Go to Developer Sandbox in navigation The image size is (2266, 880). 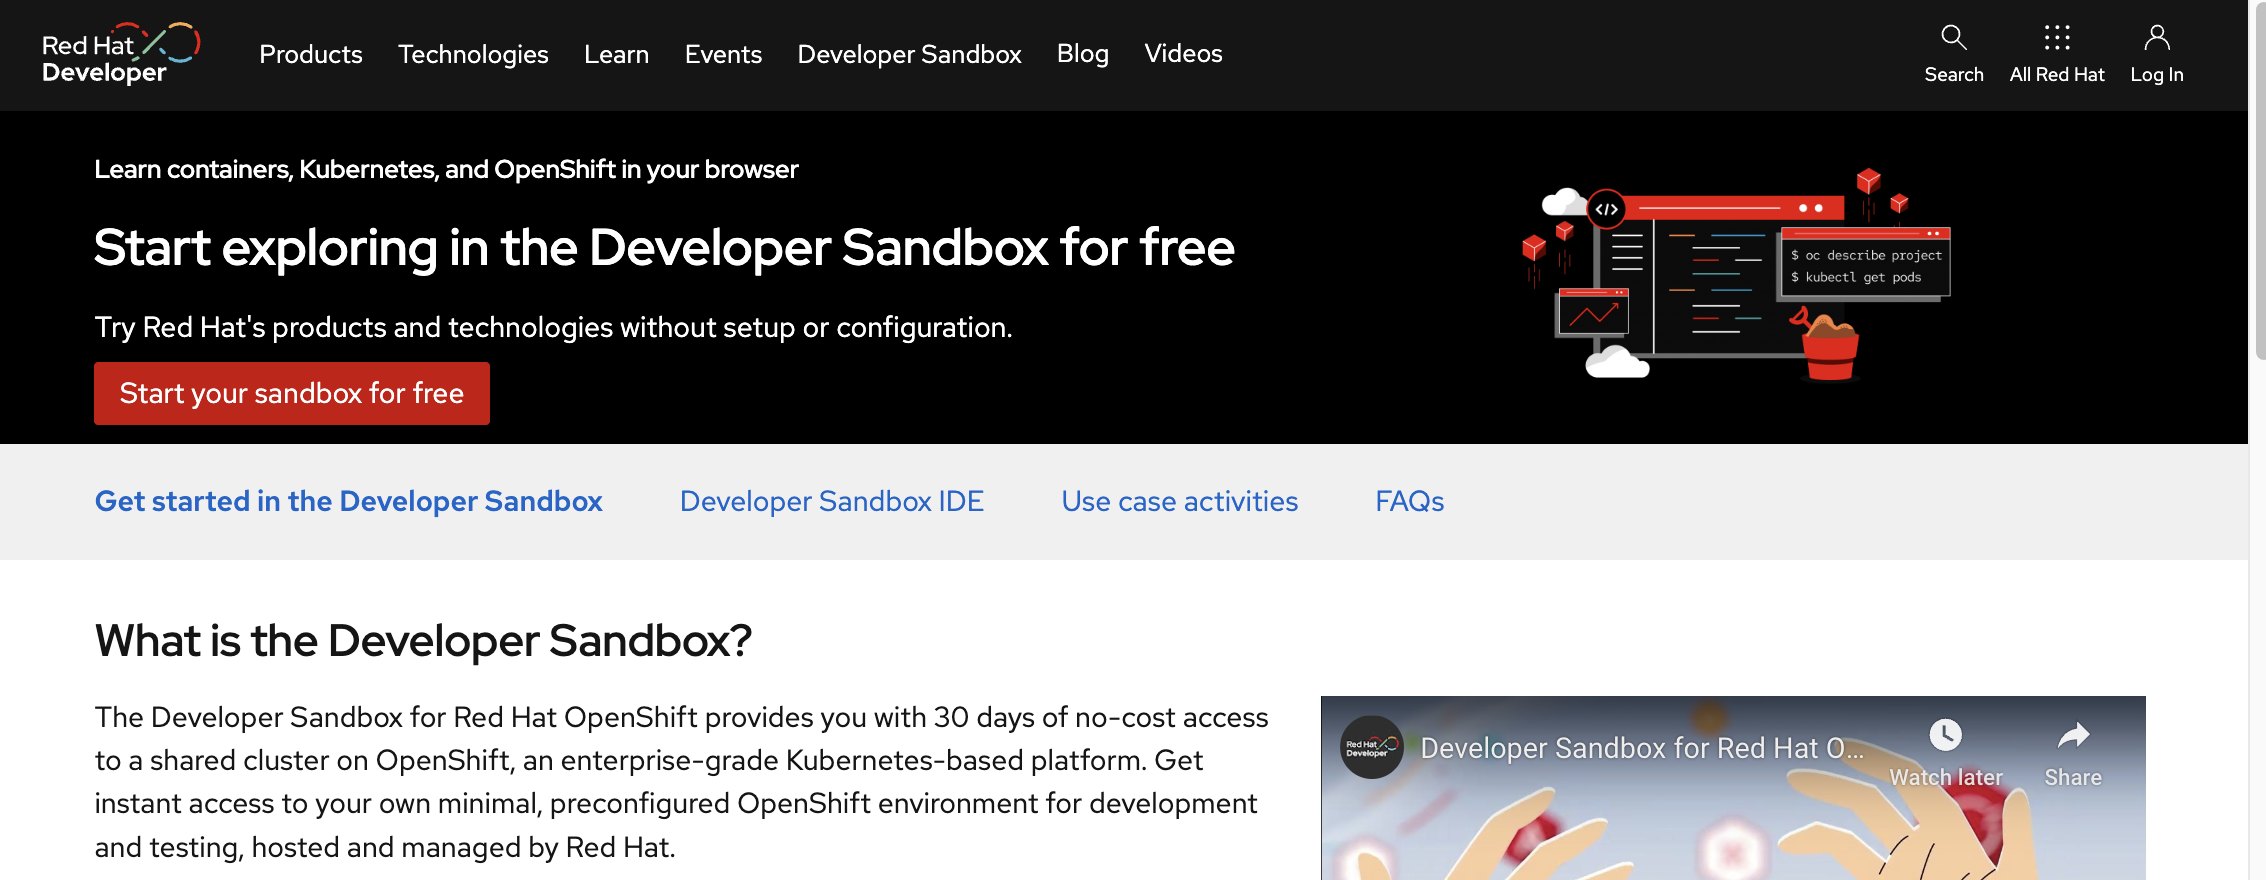[x=909, y=54]
